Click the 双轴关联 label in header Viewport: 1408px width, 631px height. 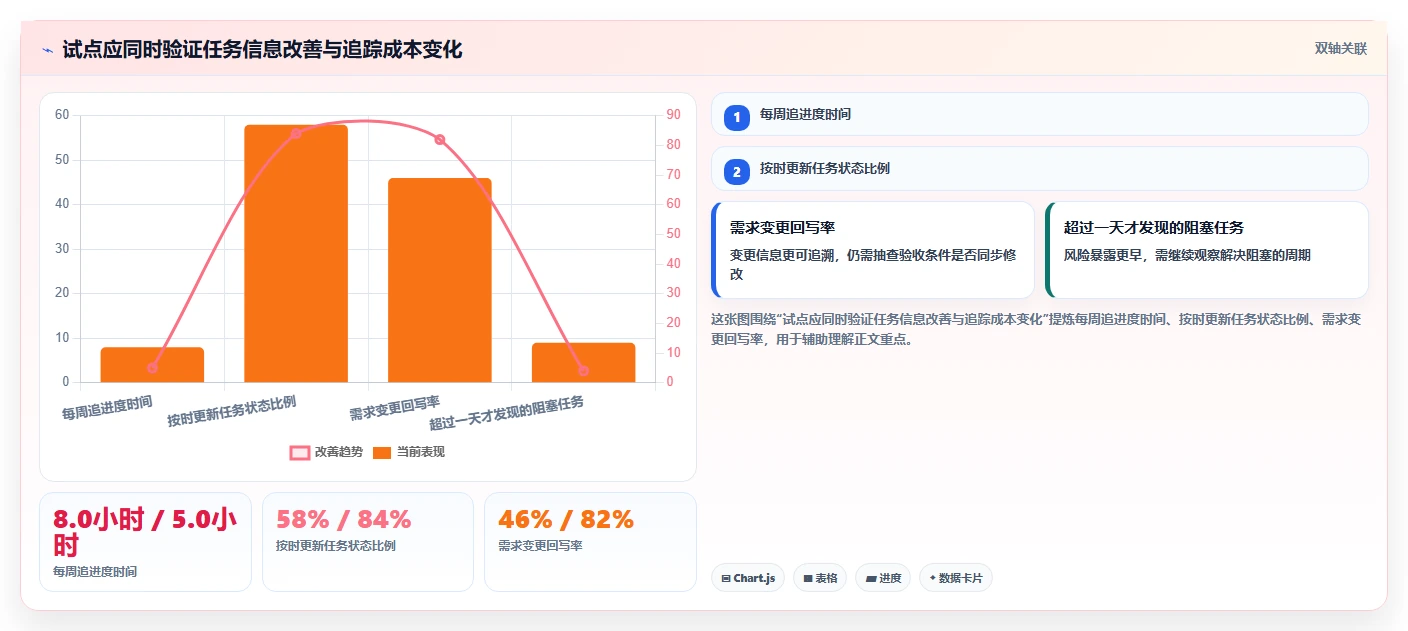click(x=1340, y=49)
